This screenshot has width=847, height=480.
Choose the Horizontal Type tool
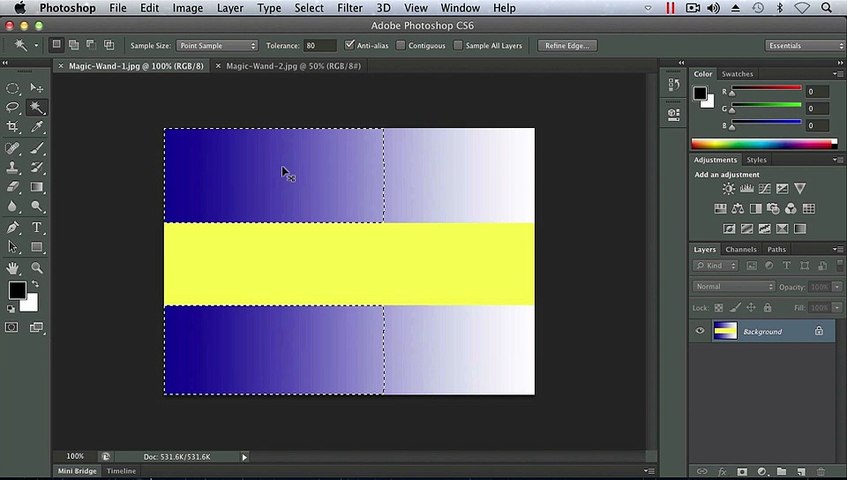(37, 227)
